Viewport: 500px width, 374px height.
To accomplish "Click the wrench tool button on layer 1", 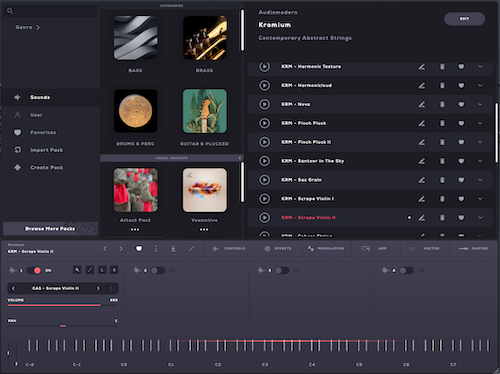I will pyautogui.click(x=77, y=270).
